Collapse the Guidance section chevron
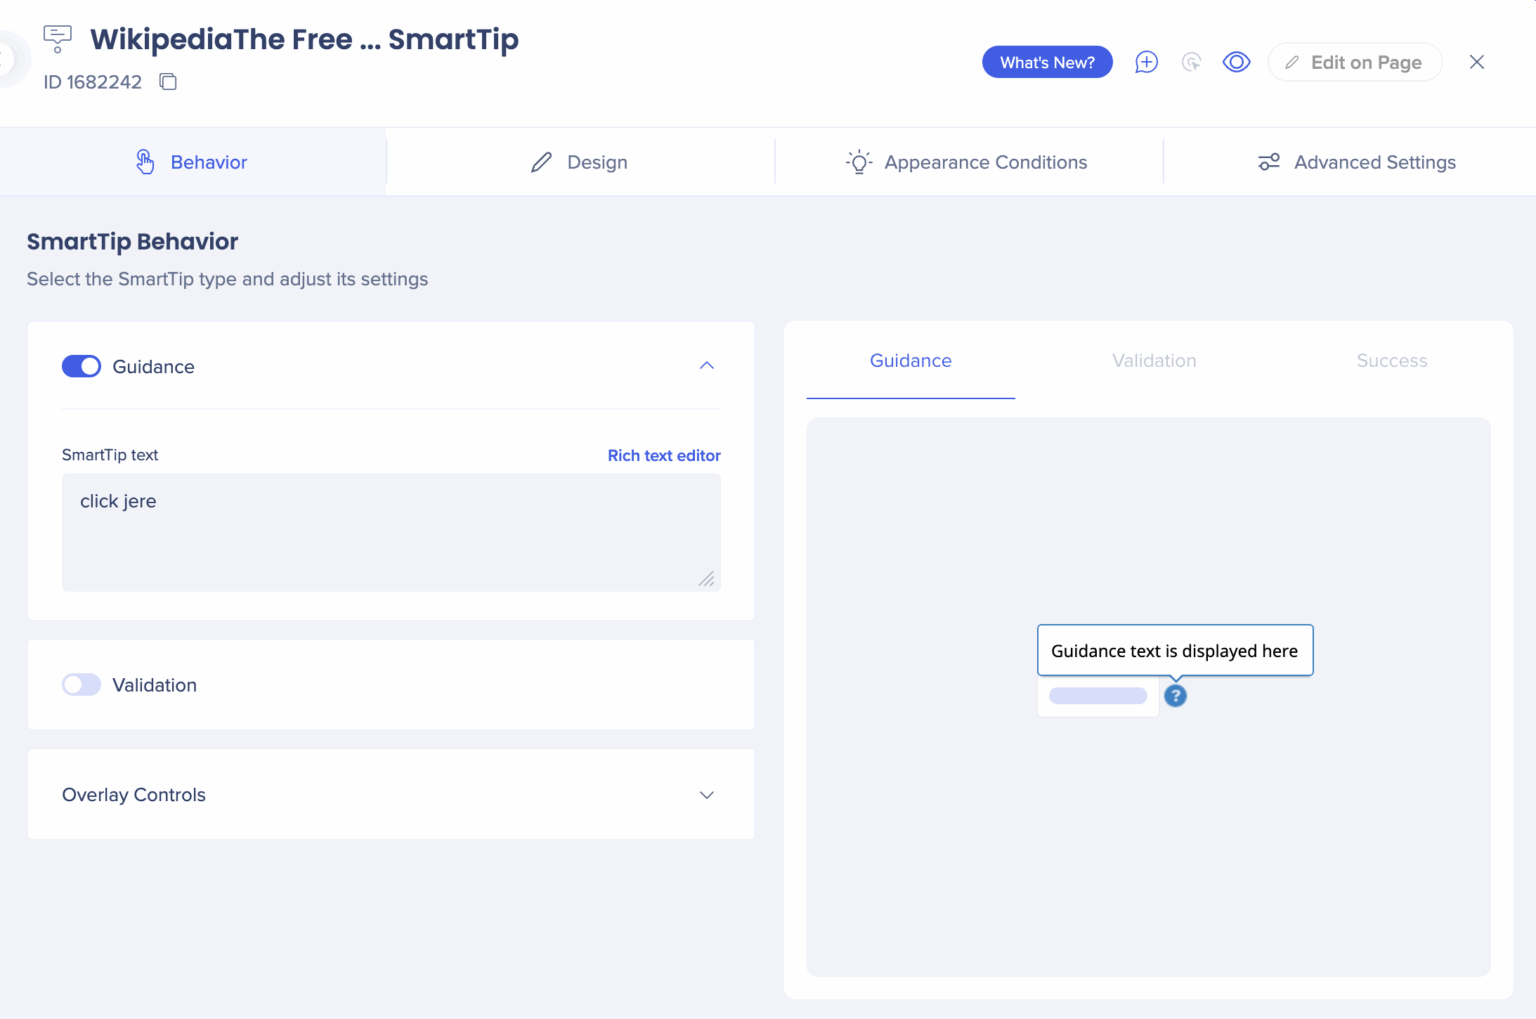 707,366
